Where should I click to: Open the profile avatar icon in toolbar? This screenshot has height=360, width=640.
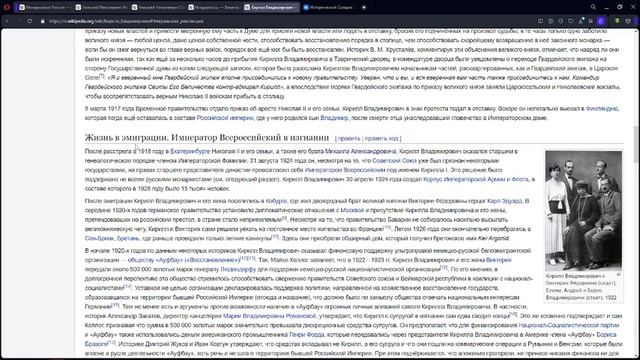tap(628, 21)
